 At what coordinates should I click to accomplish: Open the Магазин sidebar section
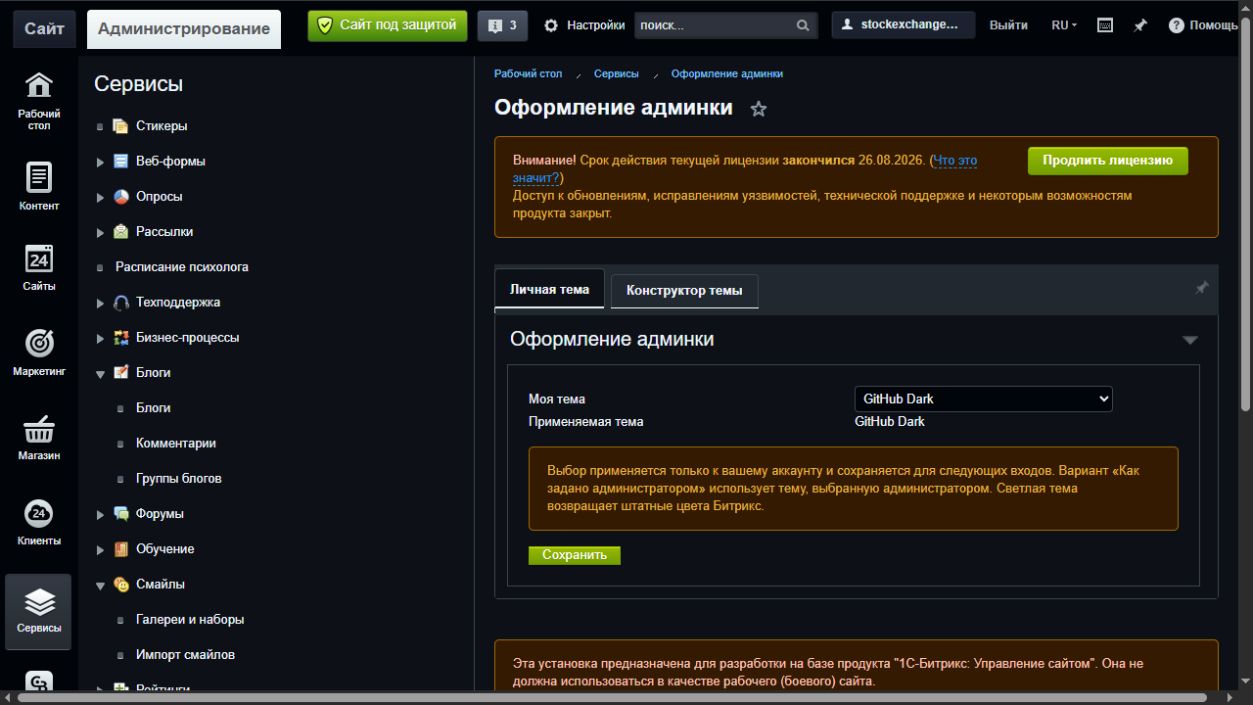(x=39, y=437)
